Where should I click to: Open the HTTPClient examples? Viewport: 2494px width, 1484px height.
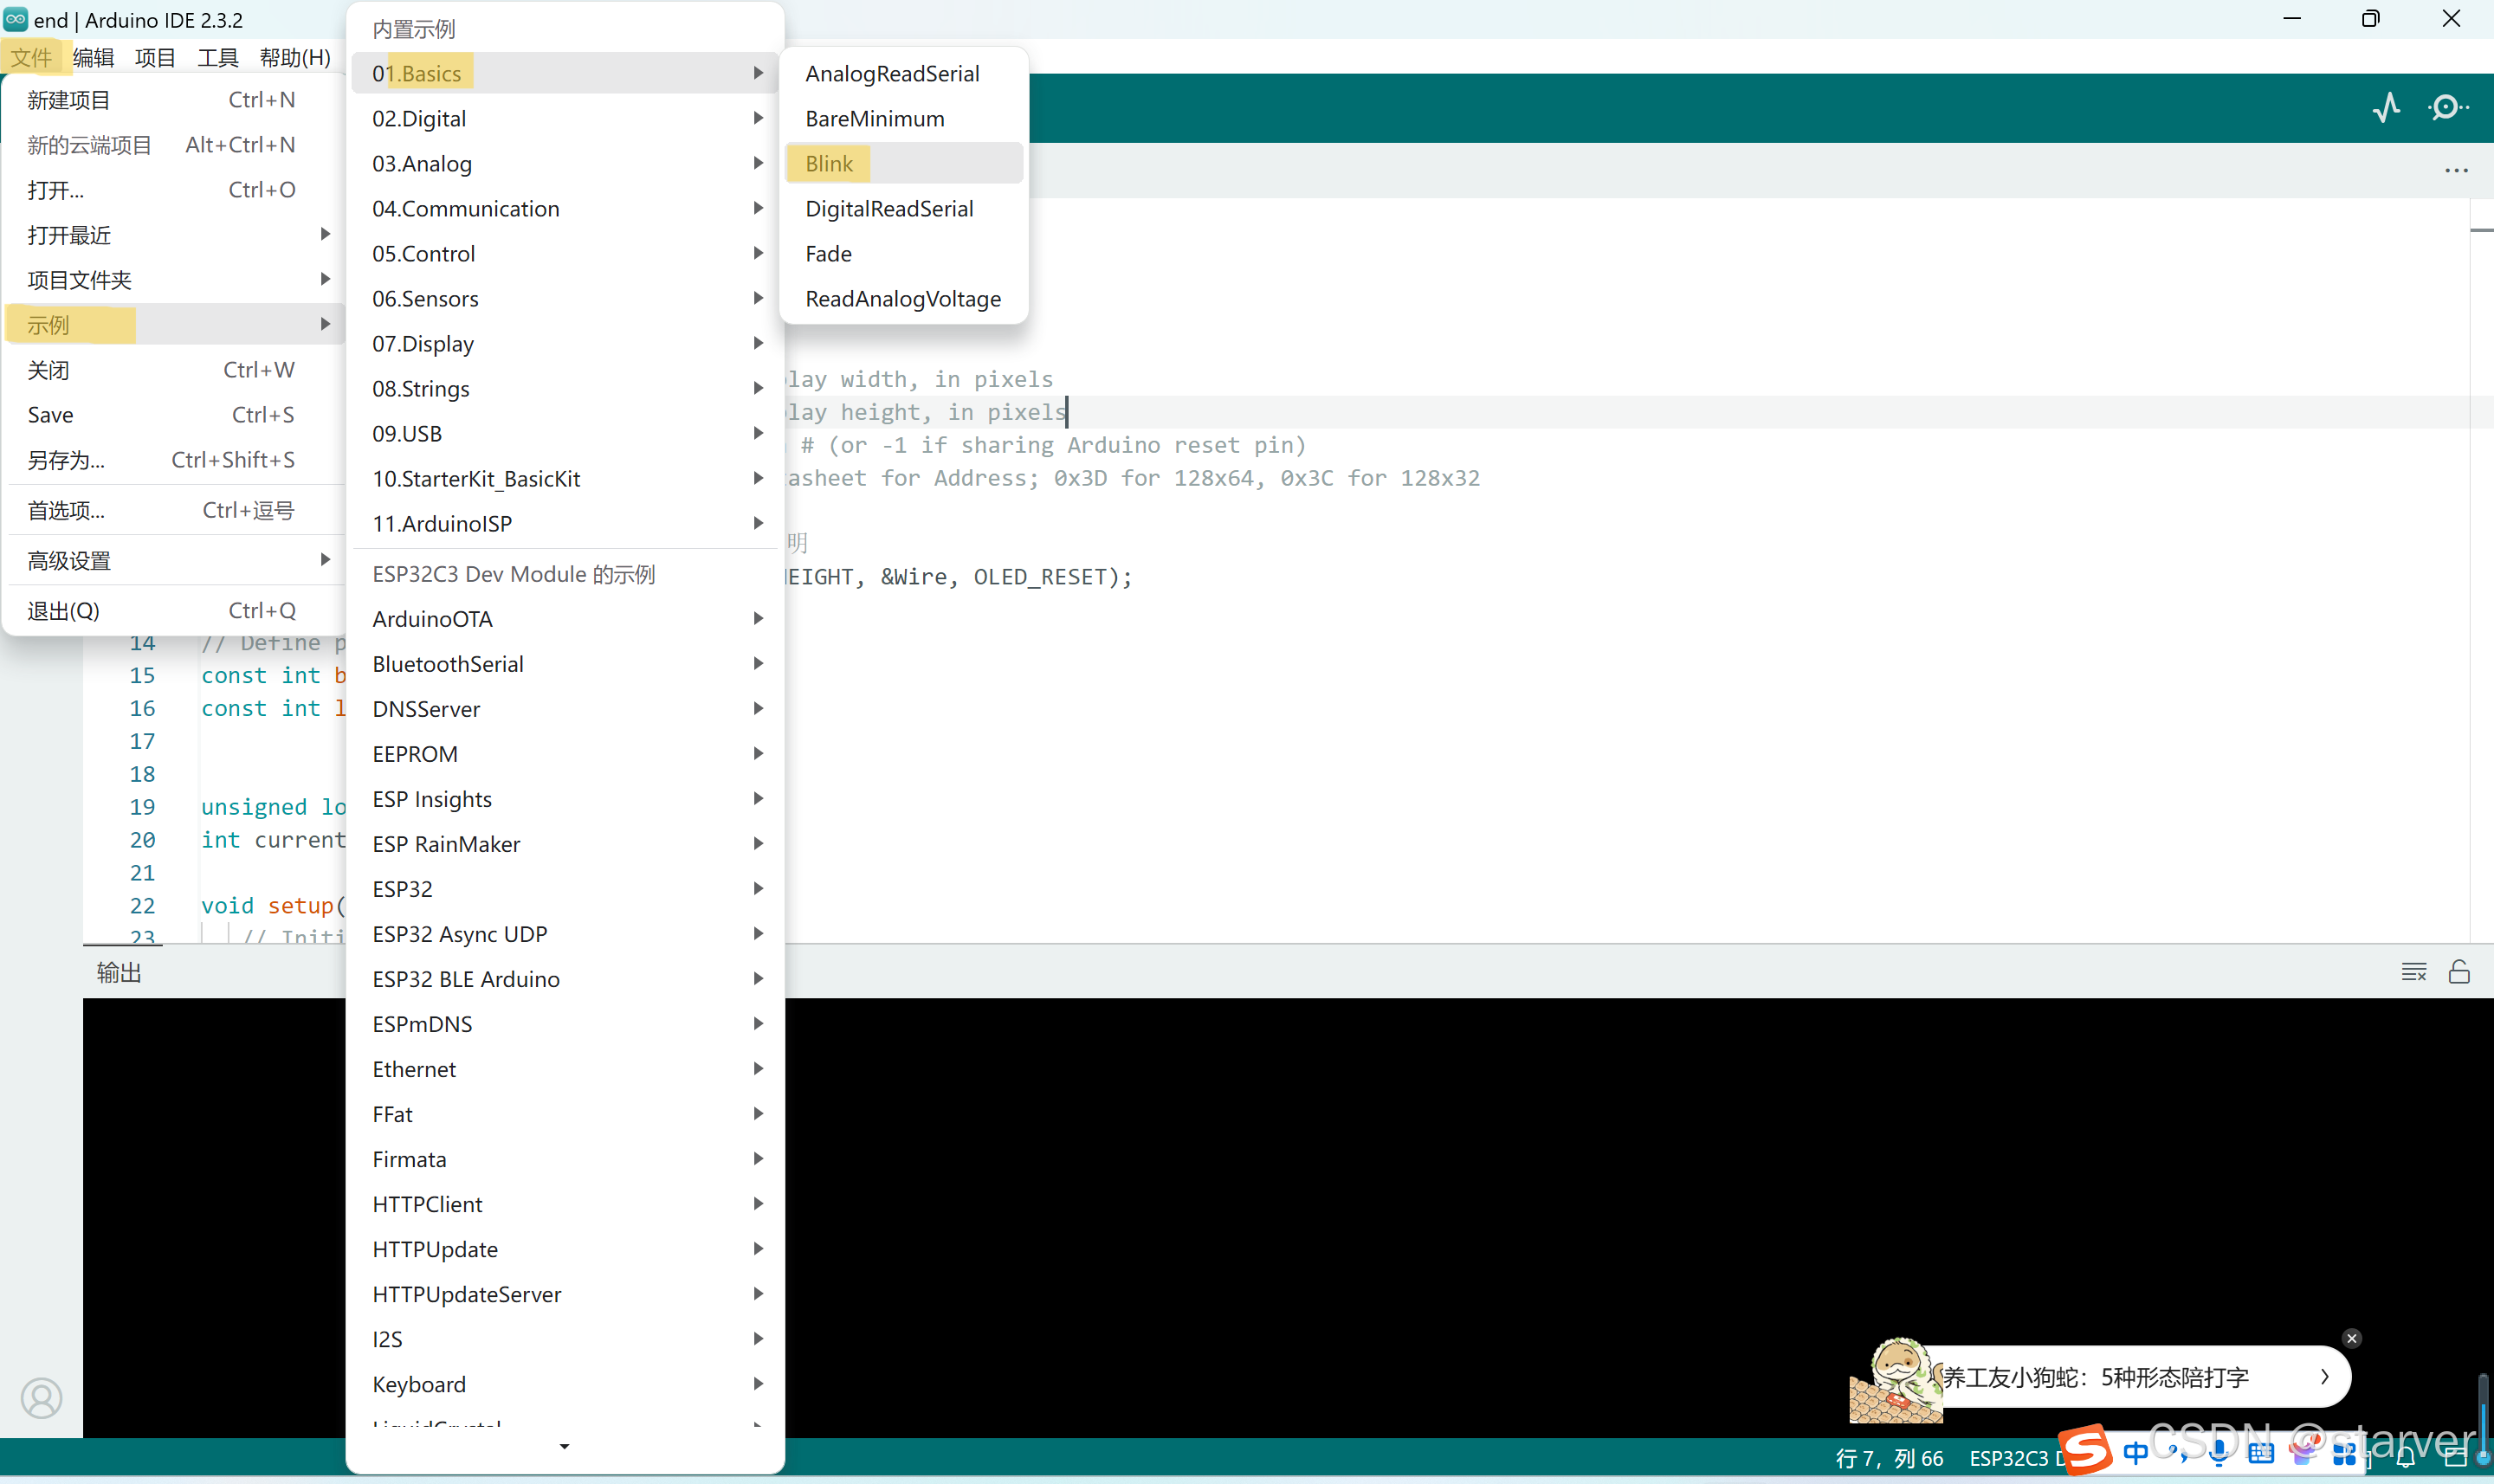(565, 1203)
